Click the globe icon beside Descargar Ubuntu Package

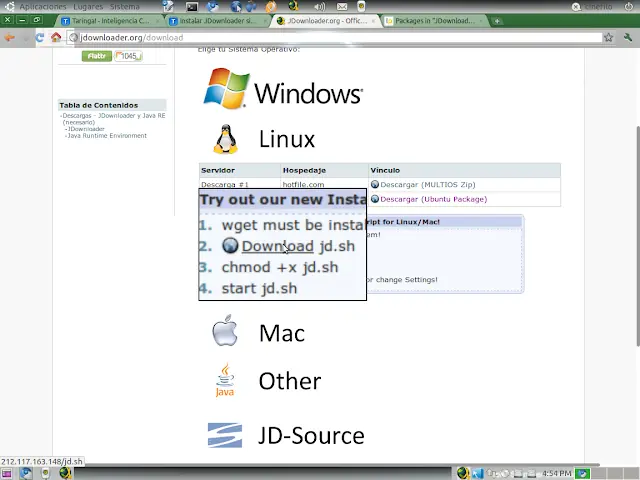pos(375,199)
